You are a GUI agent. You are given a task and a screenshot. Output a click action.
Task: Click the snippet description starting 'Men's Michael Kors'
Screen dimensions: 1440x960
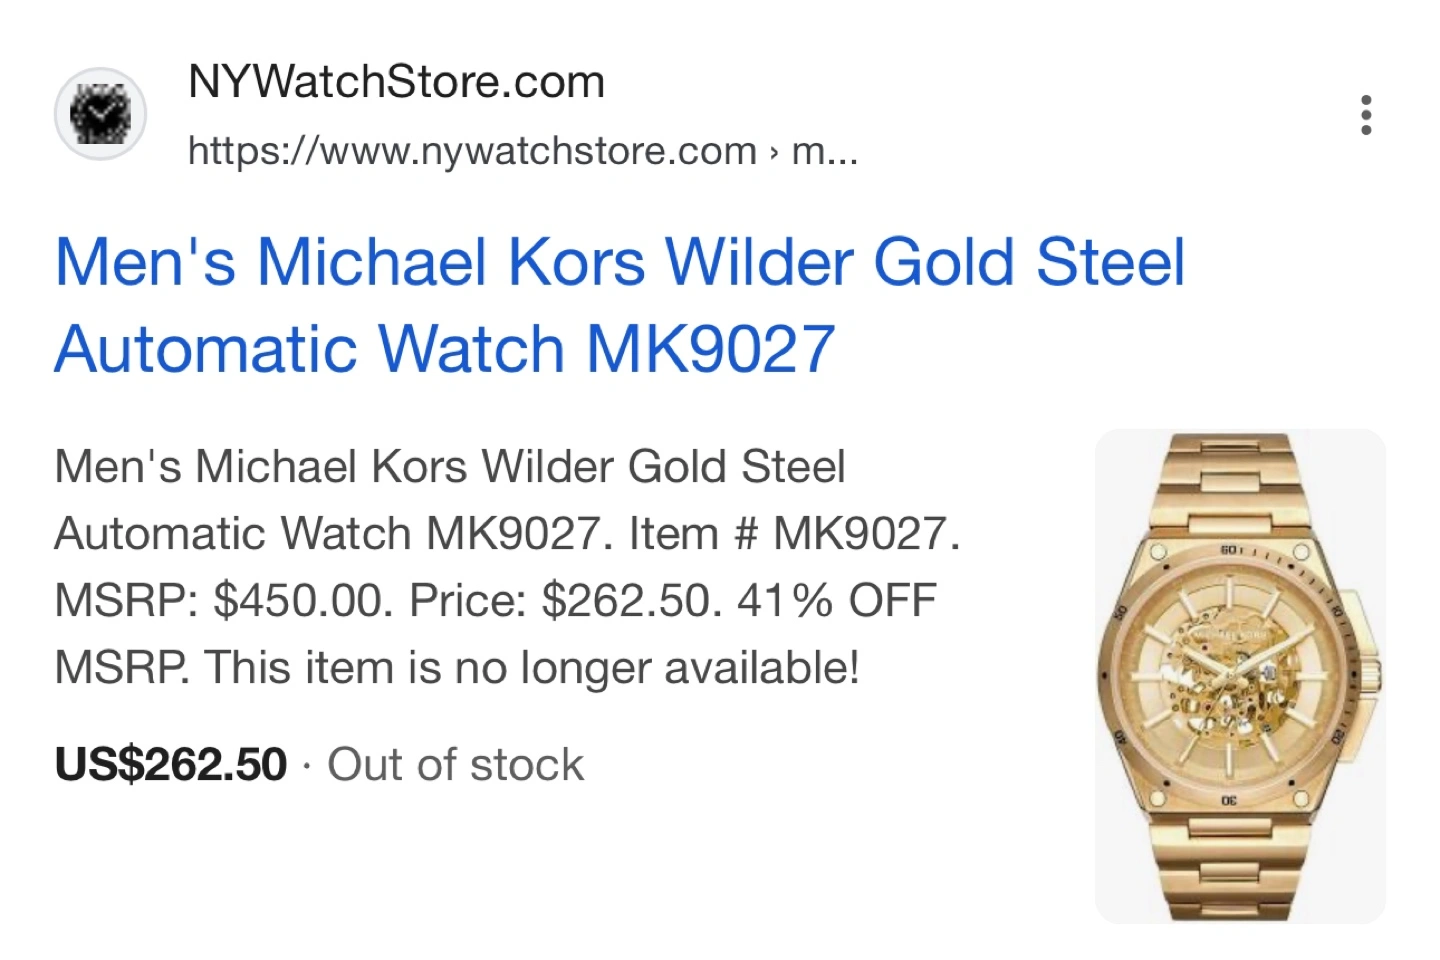click(x=507, y=567)
